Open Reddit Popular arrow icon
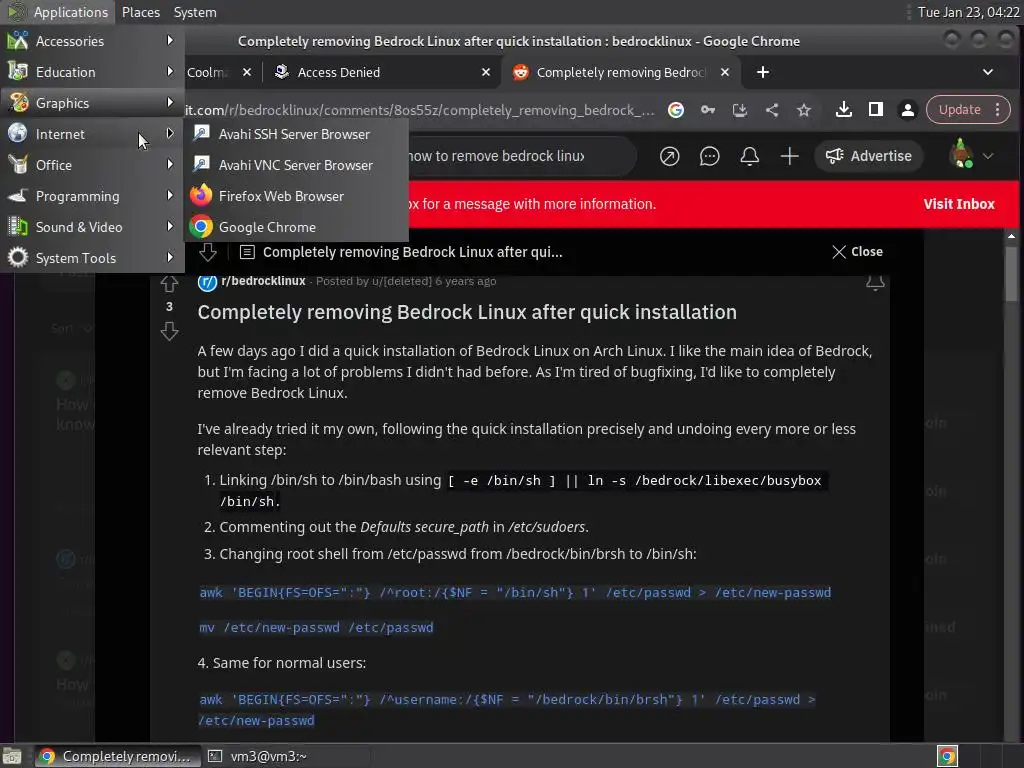This screenshot has width=1024, height=768. pyautogui.click(x=669, y=156)
